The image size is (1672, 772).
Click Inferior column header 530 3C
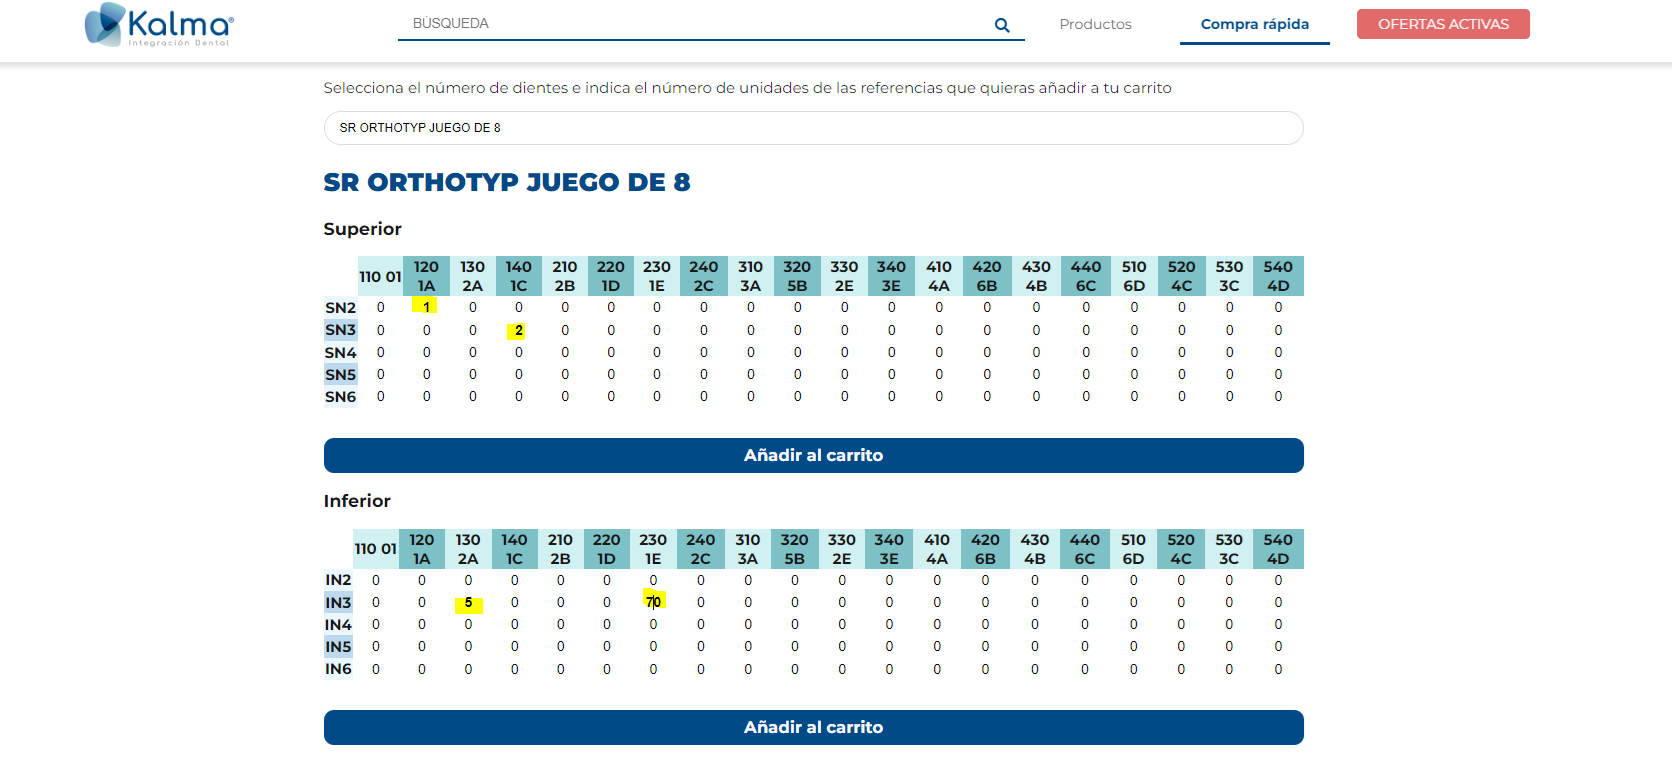(1229, 549)
